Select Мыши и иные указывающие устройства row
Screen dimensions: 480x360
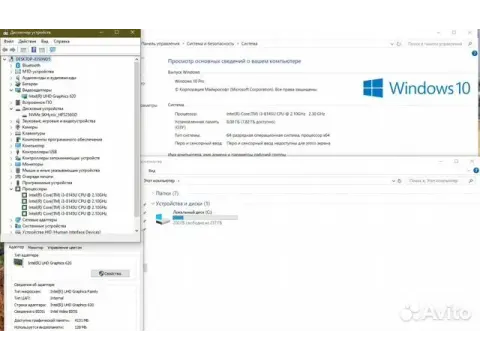pyautogui.click(x=61, y=170)
